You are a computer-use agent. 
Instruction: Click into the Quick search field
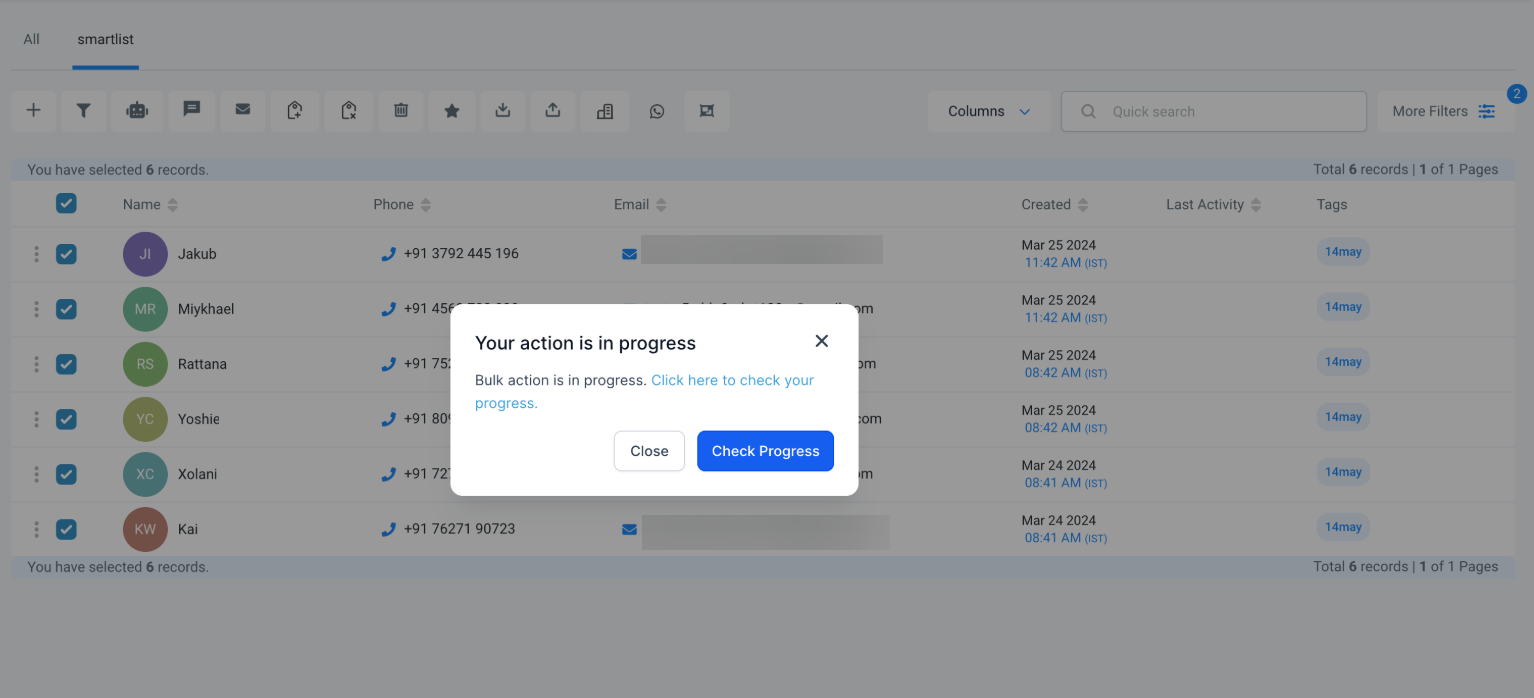1214,111
